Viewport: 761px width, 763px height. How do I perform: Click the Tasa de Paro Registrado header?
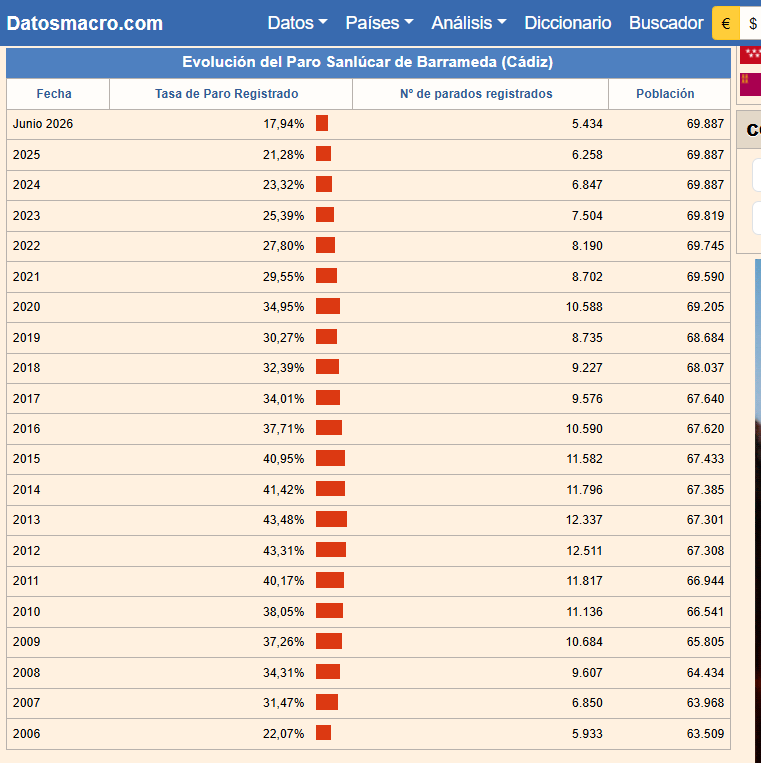(227, 93)
